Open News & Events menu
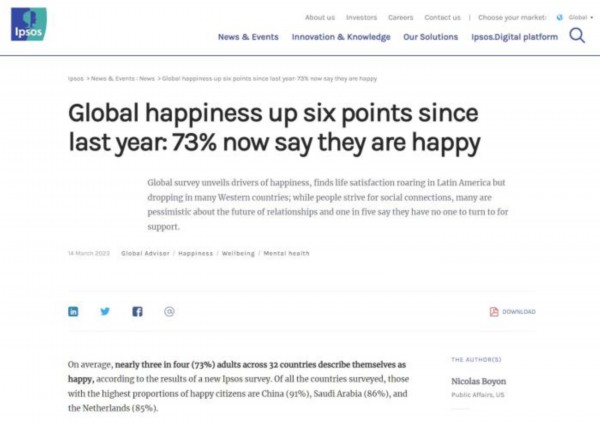Image resolution: width=600 pixels, height=424 pixels. [x=248, y=37]
